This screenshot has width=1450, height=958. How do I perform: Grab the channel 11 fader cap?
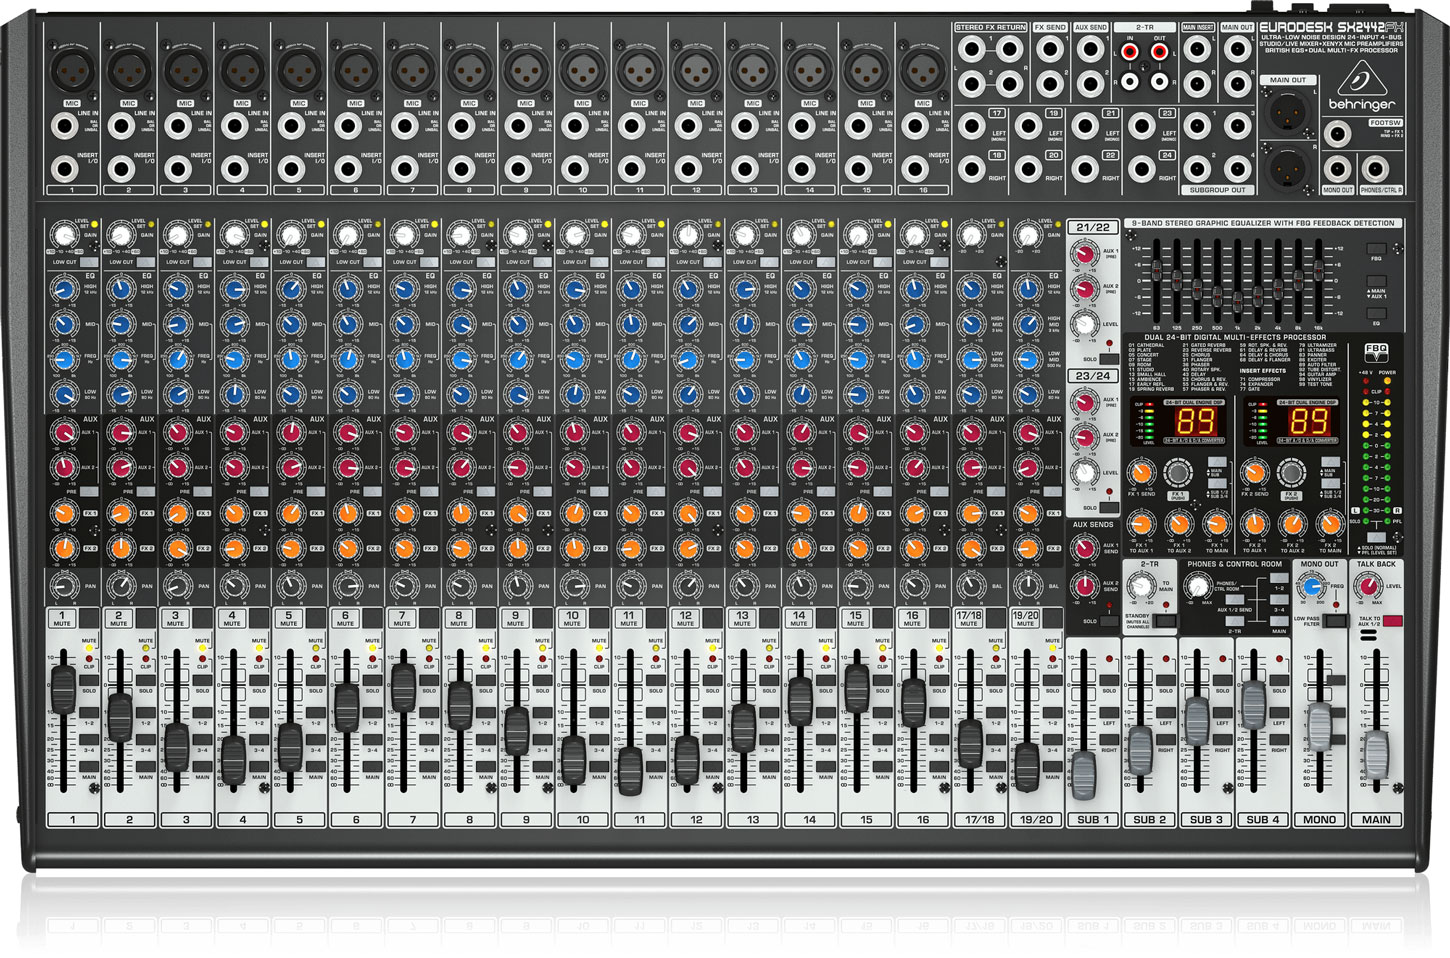click(629, 771)
